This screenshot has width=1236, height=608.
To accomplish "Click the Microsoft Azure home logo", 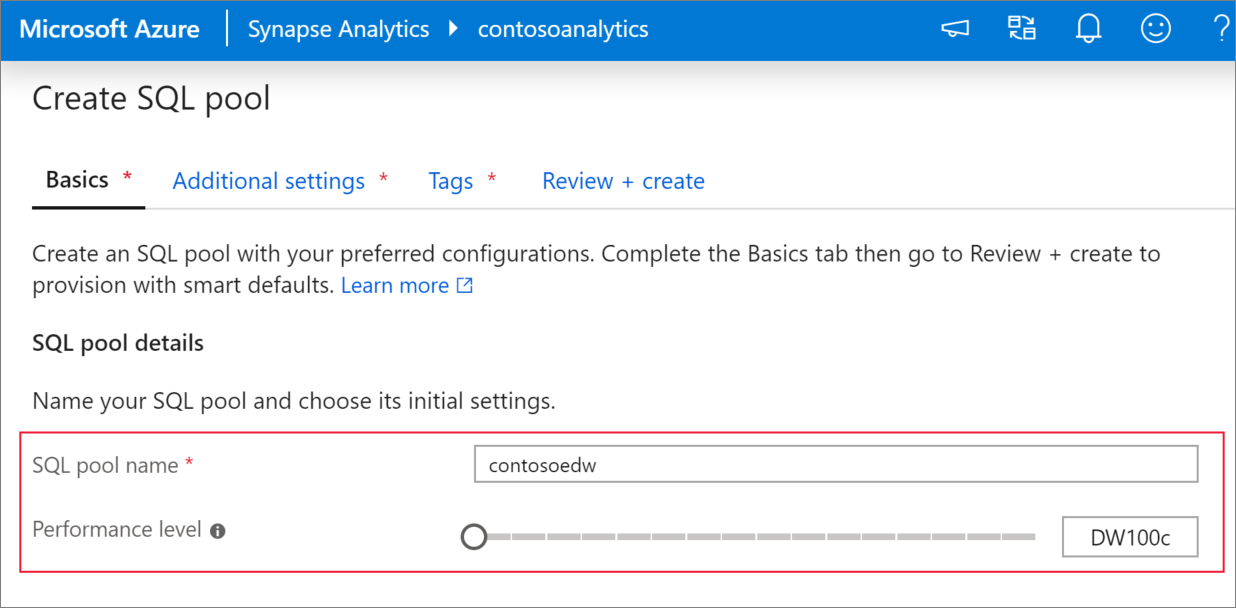I will click(109, 28).
